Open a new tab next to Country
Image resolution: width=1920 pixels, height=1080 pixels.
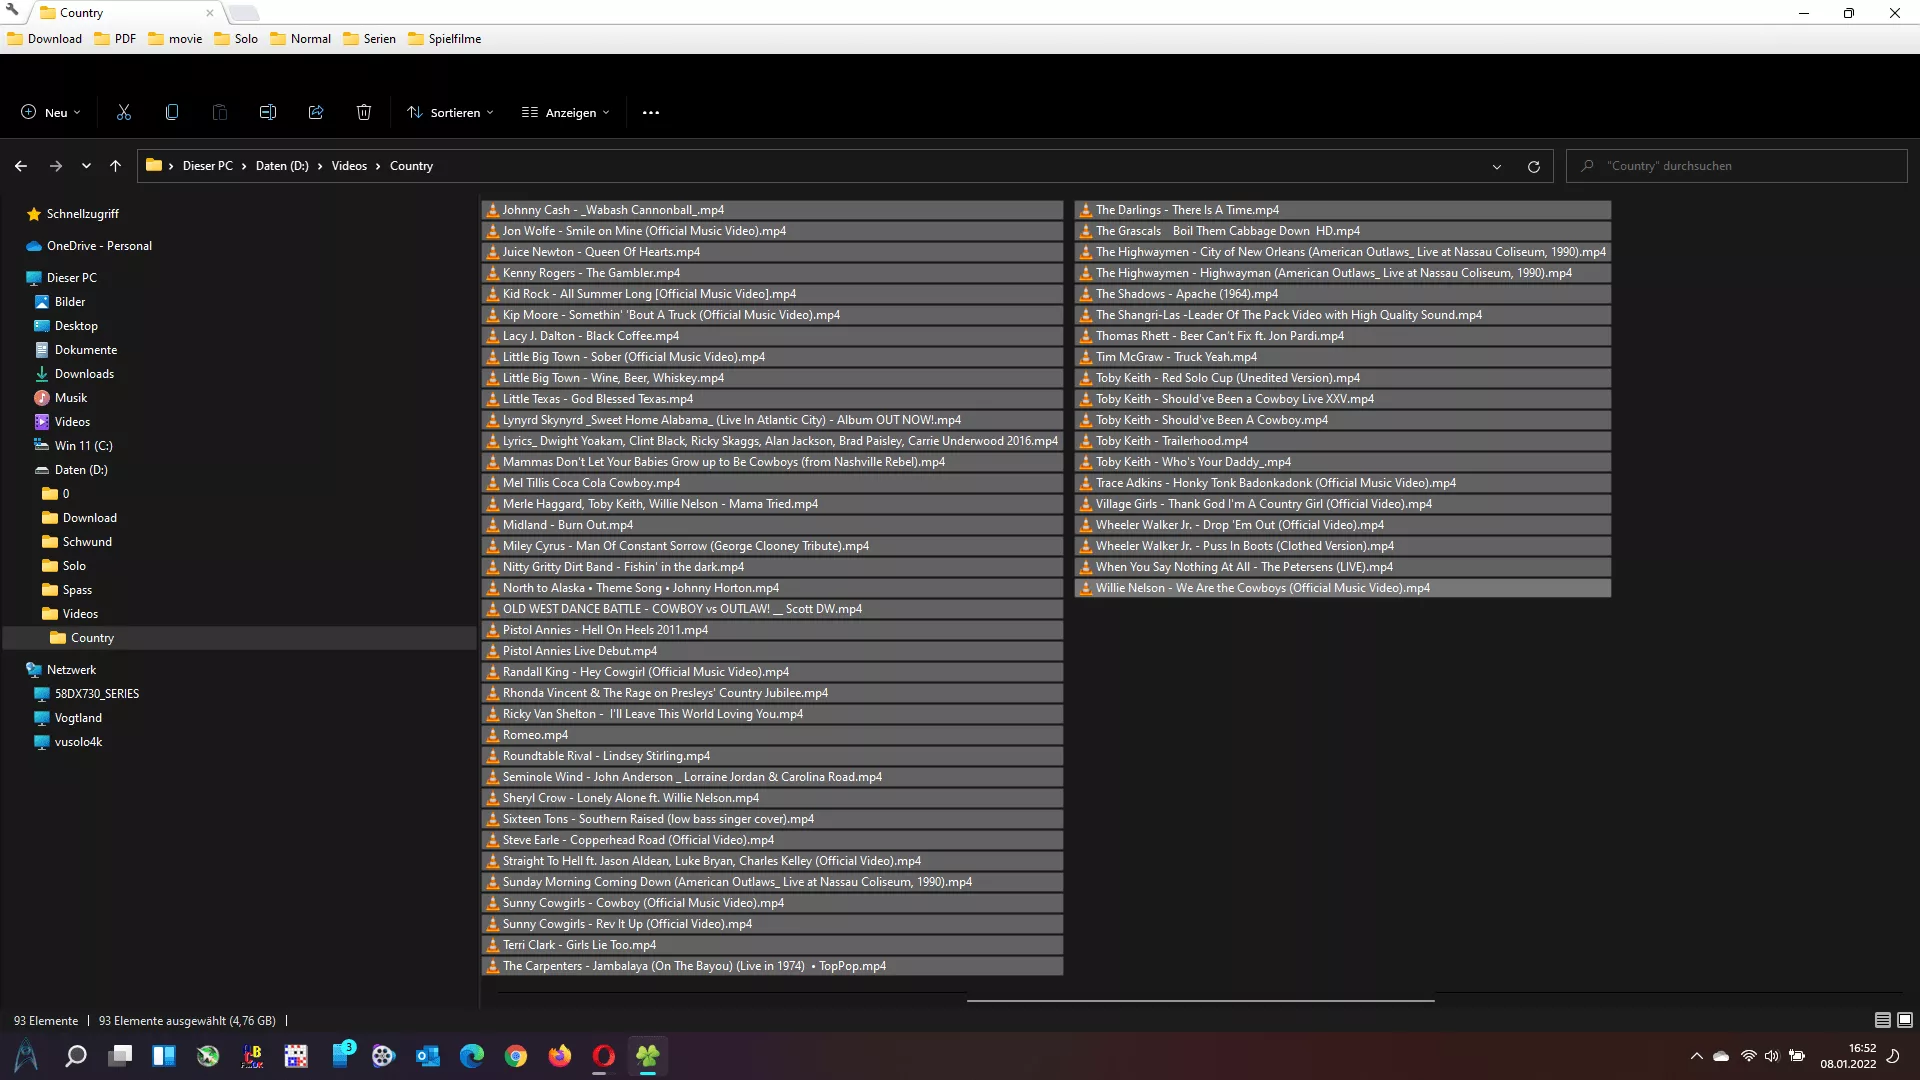pos(244,13)
